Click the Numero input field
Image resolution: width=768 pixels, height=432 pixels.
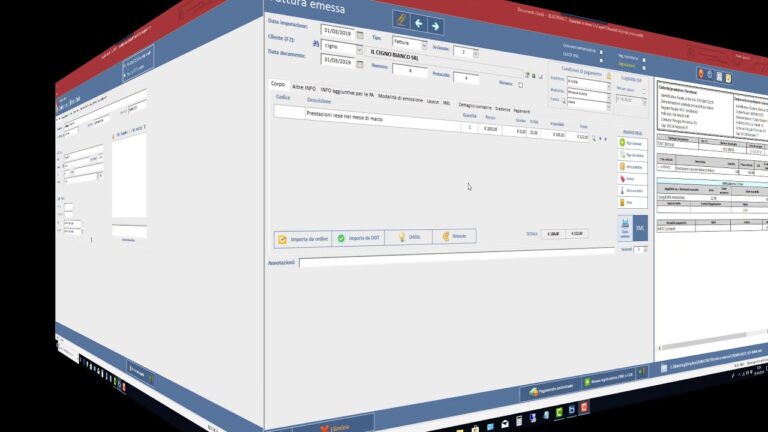(410, 71)
